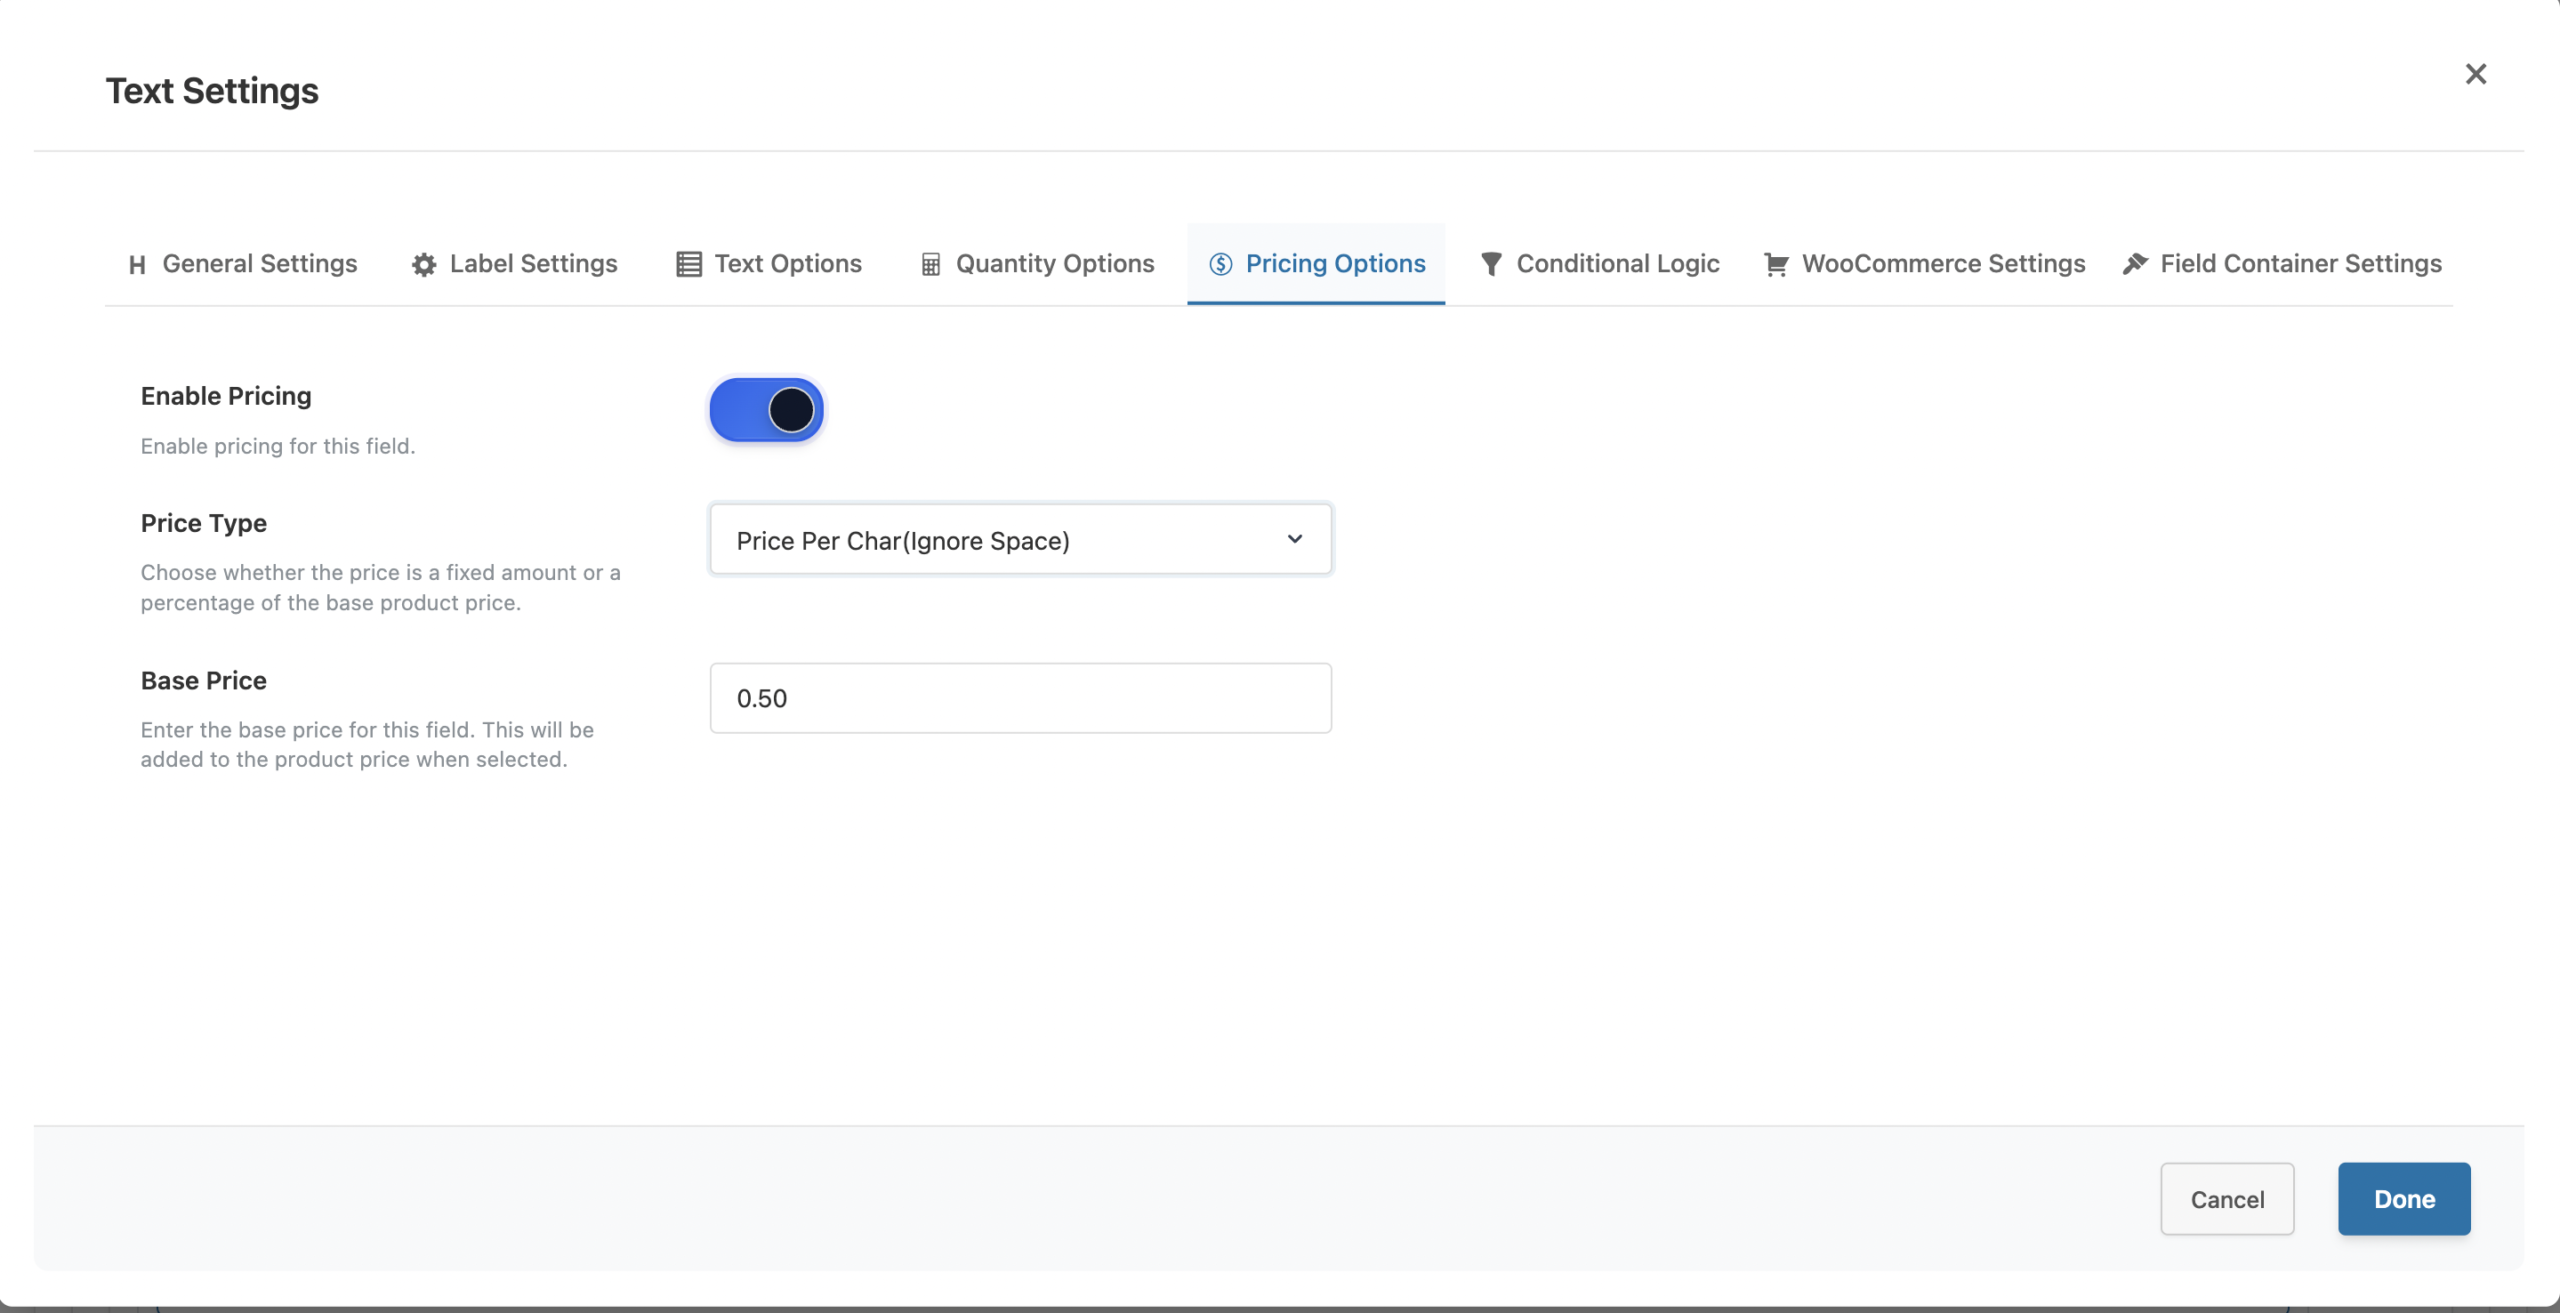This screenshot has height=1313, width=2560.
Task: Go to the Conditional Logic tab
Action: (x=1617, y=264)
